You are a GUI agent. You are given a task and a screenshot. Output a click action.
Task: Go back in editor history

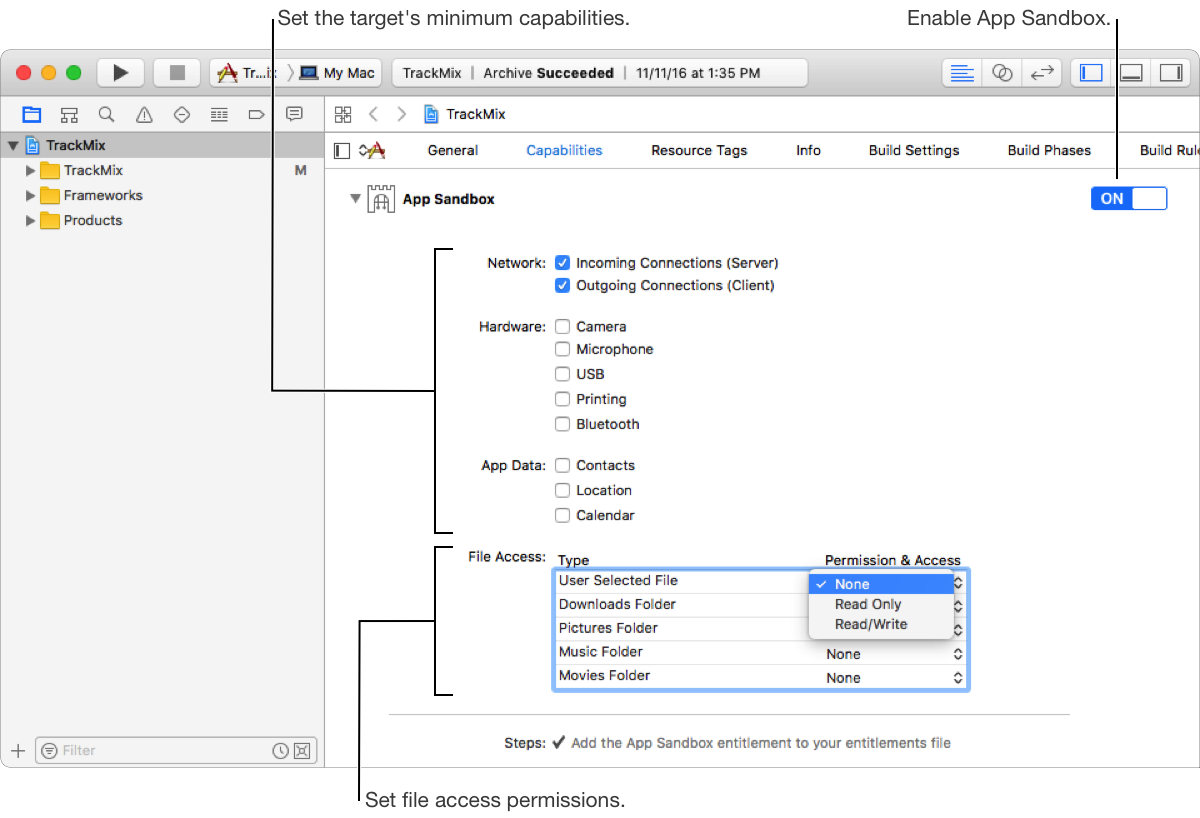click(x=373, y=114)
